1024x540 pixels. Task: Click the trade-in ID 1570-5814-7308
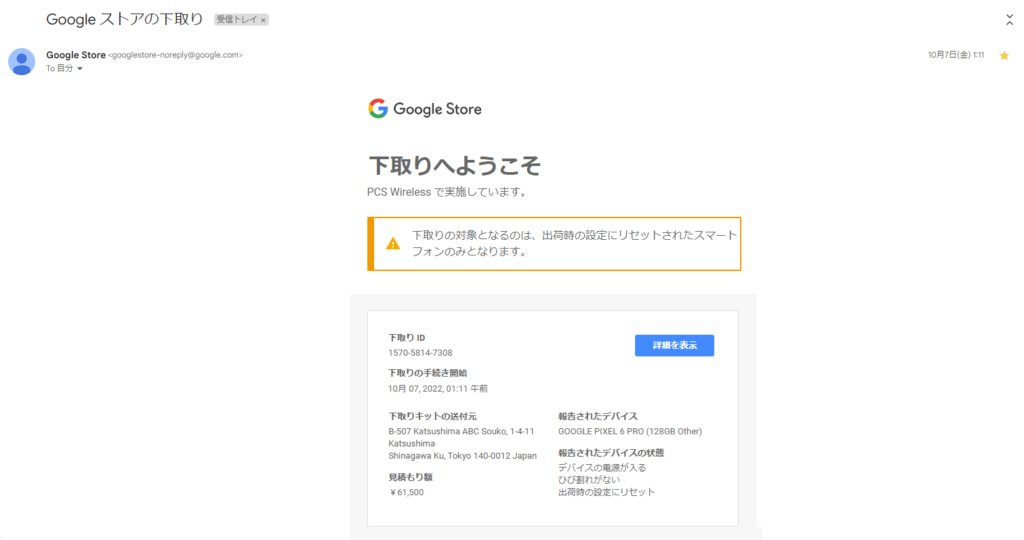tap(420, 353)
